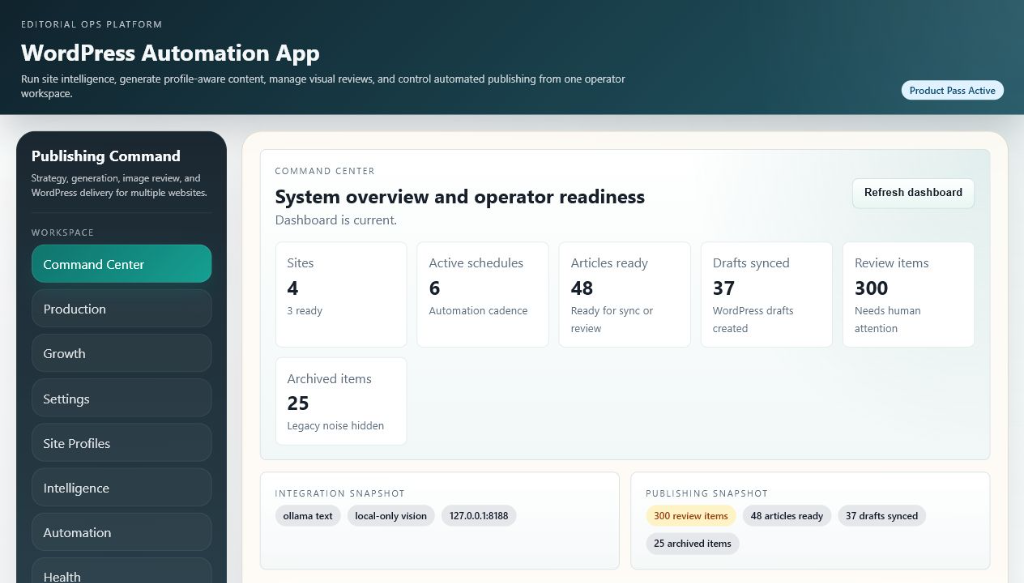Open the Health sidebar item
Image resolution: width=1024 pixels, height=583 pixels.
click(121, 572)
